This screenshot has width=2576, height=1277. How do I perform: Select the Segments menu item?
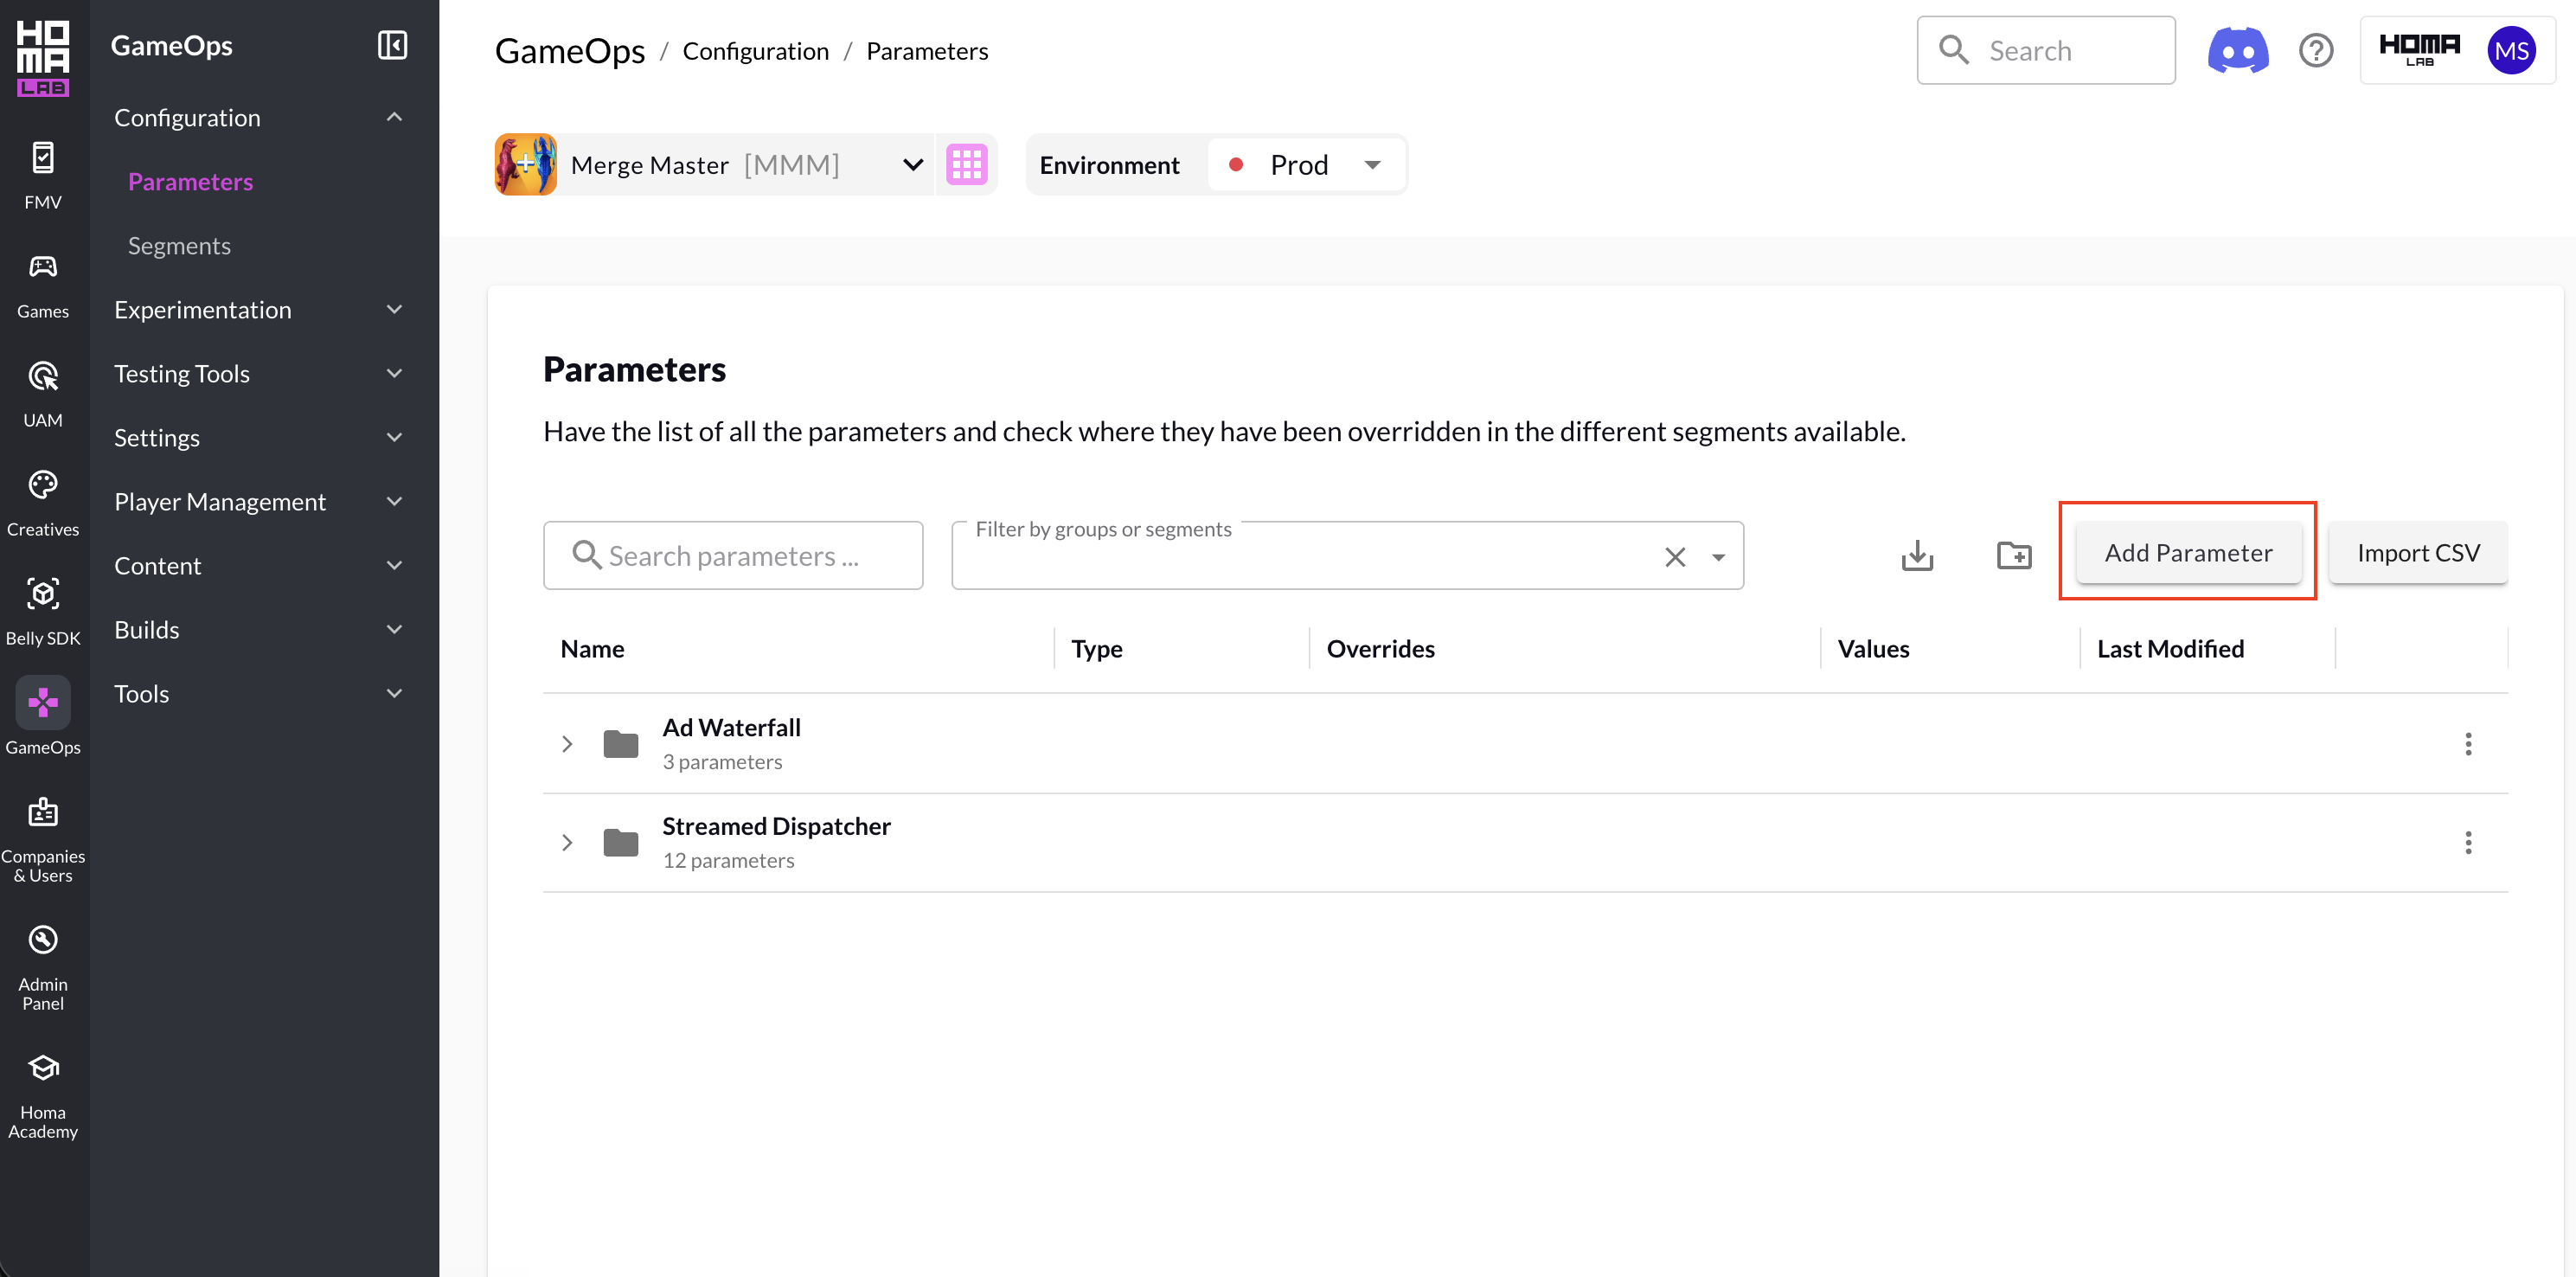(179, 245)
